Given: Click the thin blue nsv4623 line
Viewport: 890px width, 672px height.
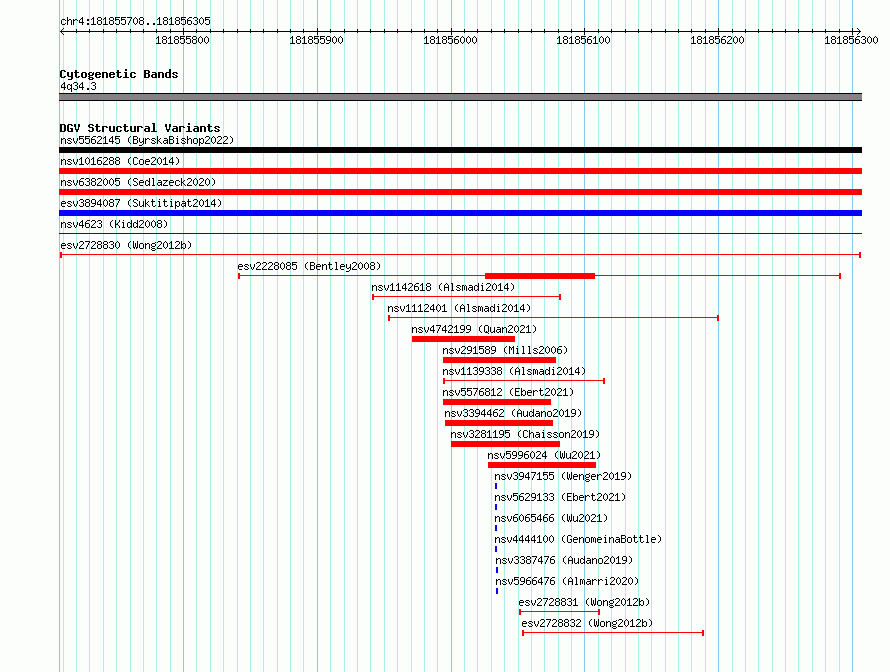Looking at the screenshot, I should point(460,233).
